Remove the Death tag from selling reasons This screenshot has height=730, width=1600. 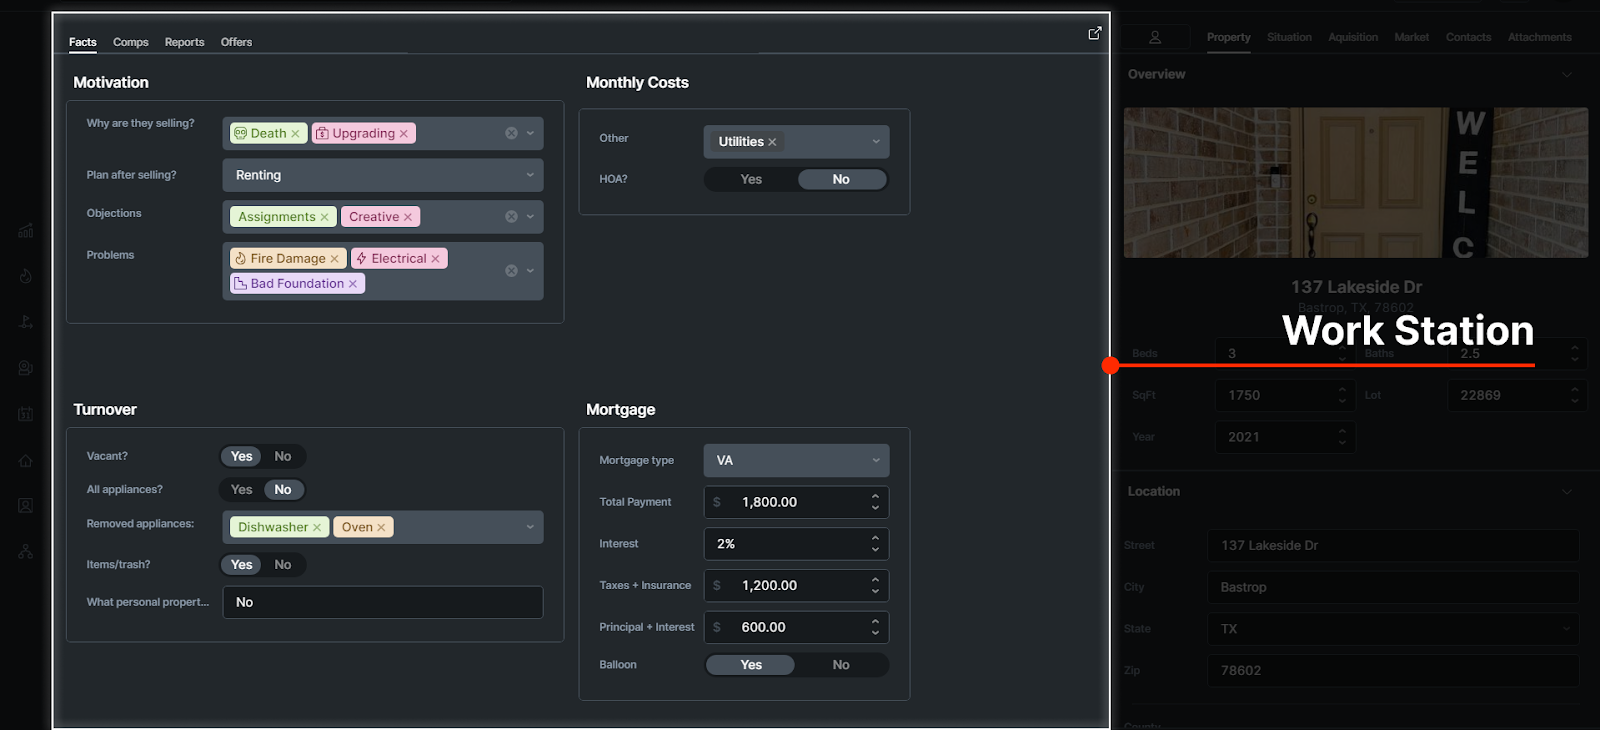(x=295, y=134)
